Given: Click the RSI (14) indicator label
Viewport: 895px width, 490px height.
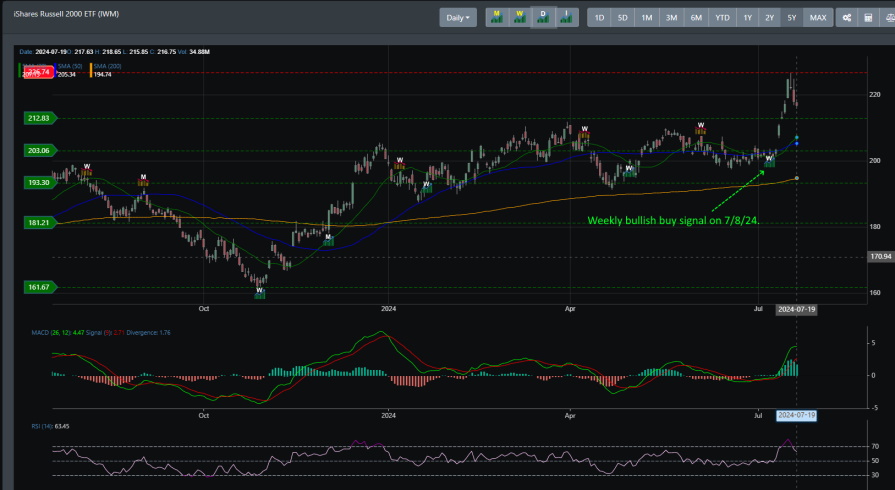Looking at the screenshot, I should 42,426.
